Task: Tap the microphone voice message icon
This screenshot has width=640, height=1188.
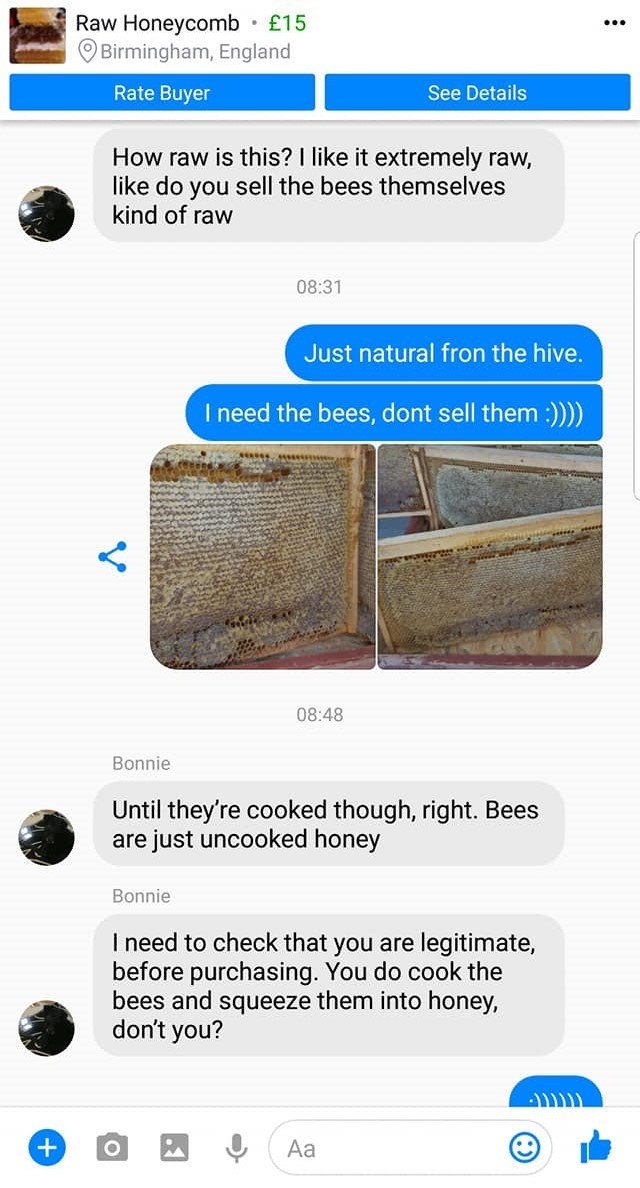Action: (236, 1149)
